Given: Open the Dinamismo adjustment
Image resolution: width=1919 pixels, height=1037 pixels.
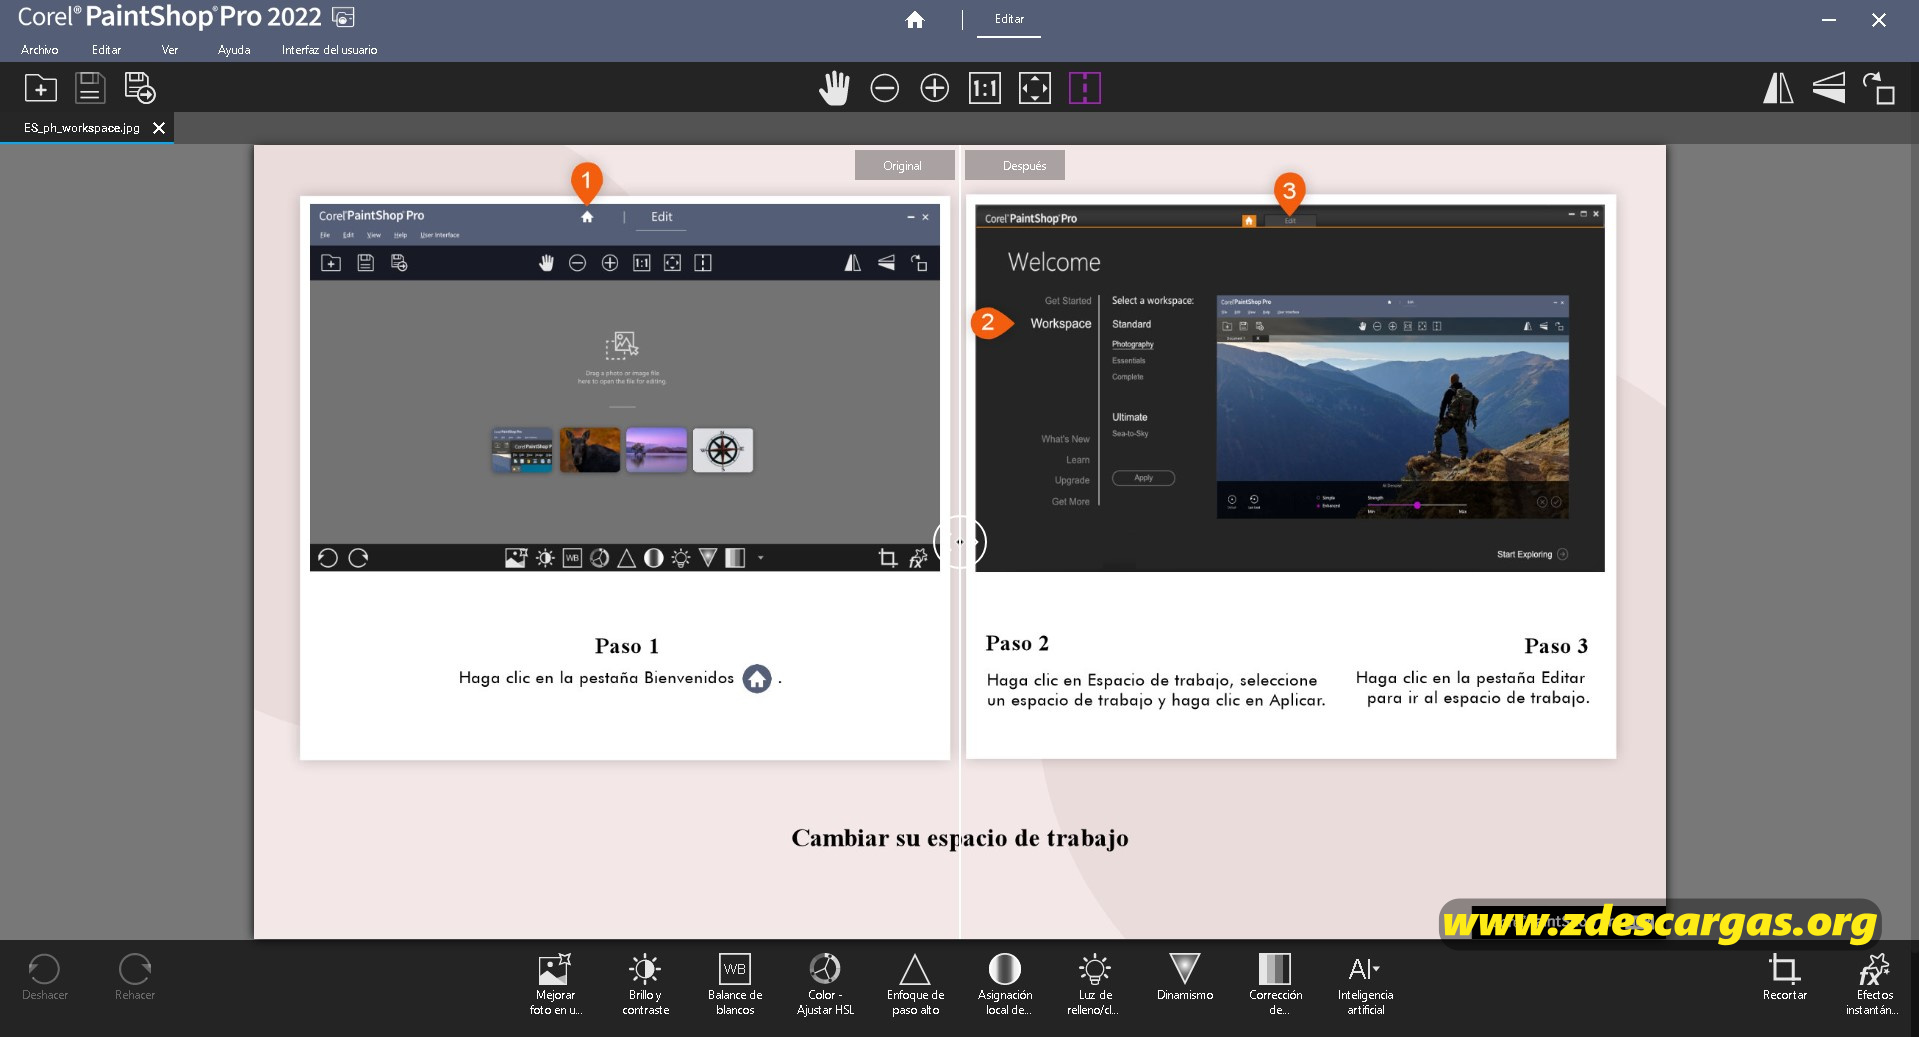Looking at the screenshot, I should coord(1185,977).
